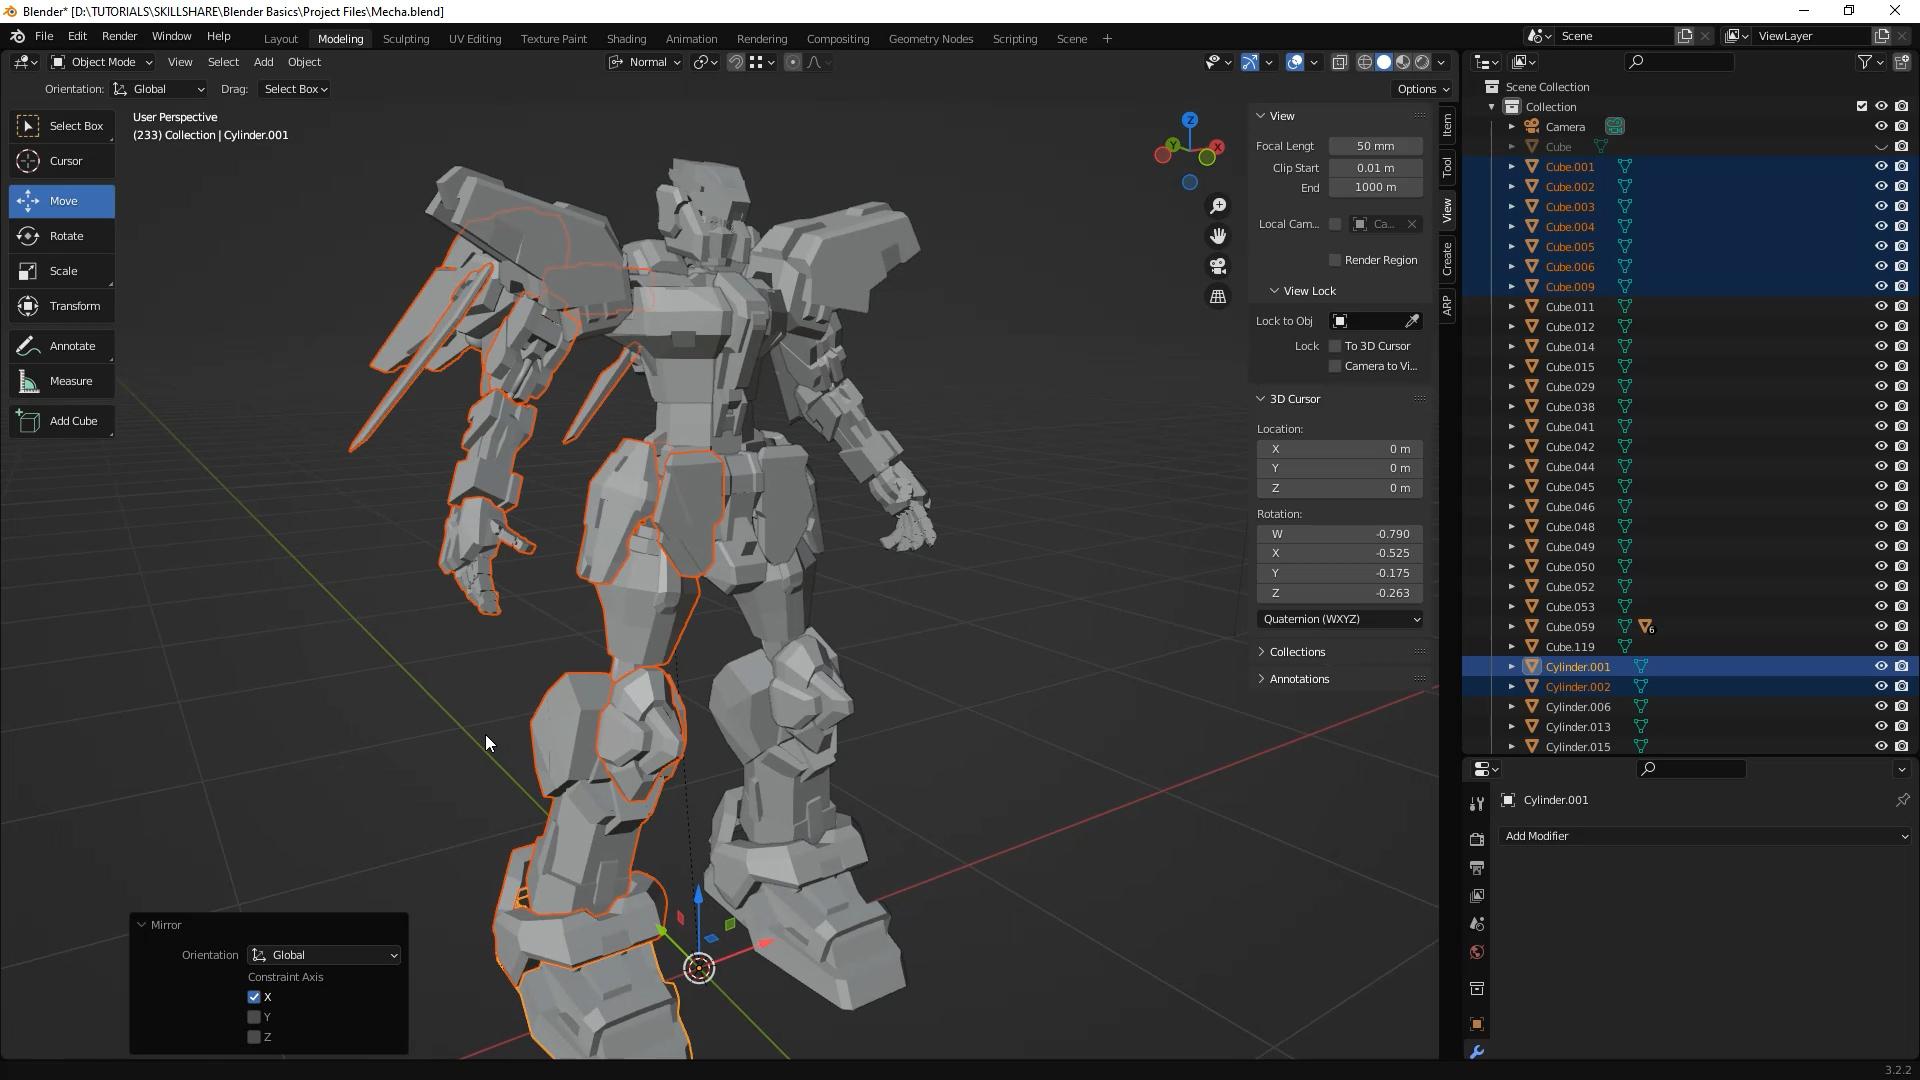Switch to the Sculpting workspace tab
This screenshot has height=1080, width=1920.
pos(406,39)
